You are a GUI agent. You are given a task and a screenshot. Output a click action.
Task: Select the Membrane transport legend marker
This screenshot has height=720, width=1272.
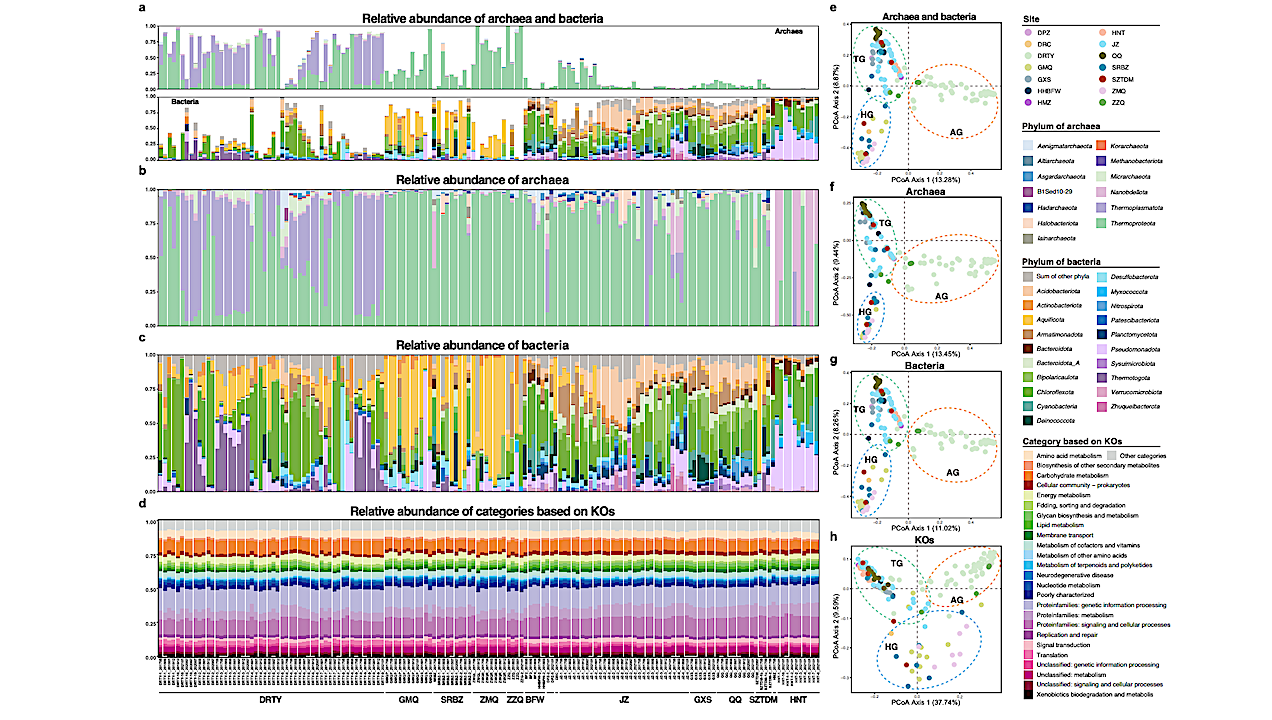click(x=1030, y=536)
